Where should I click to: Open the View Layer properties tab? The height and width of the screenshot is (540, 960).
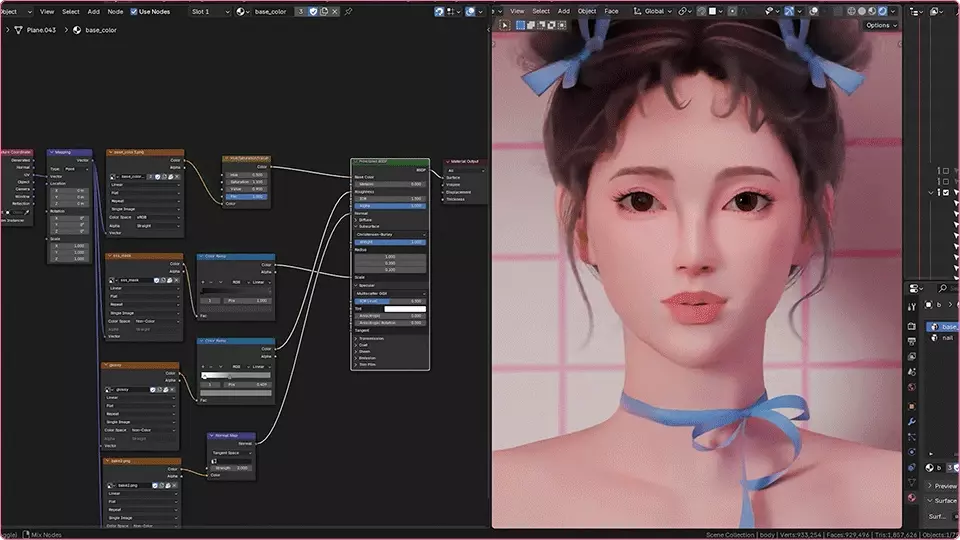coord(912,356)
